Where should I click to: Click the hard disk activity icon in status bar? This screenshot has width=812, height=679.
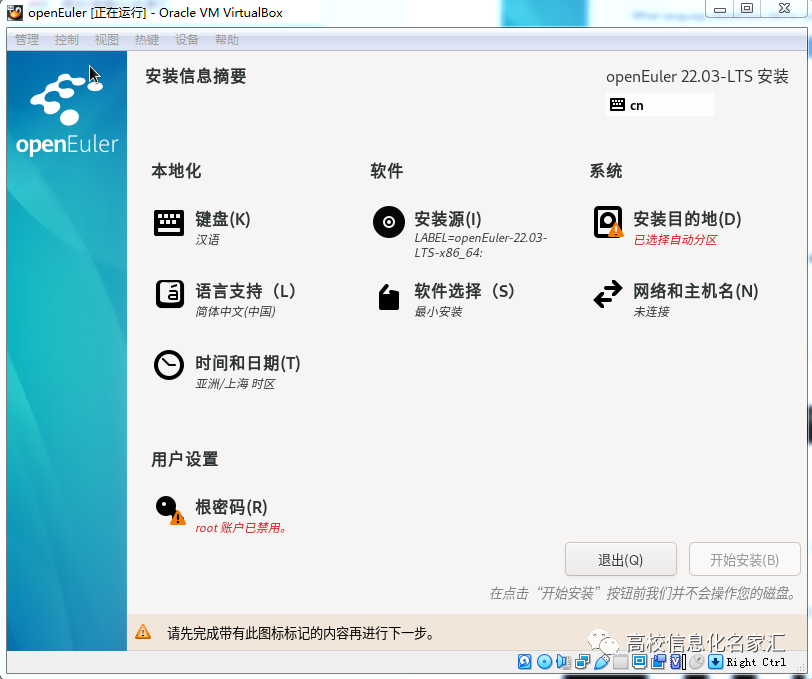524,662
